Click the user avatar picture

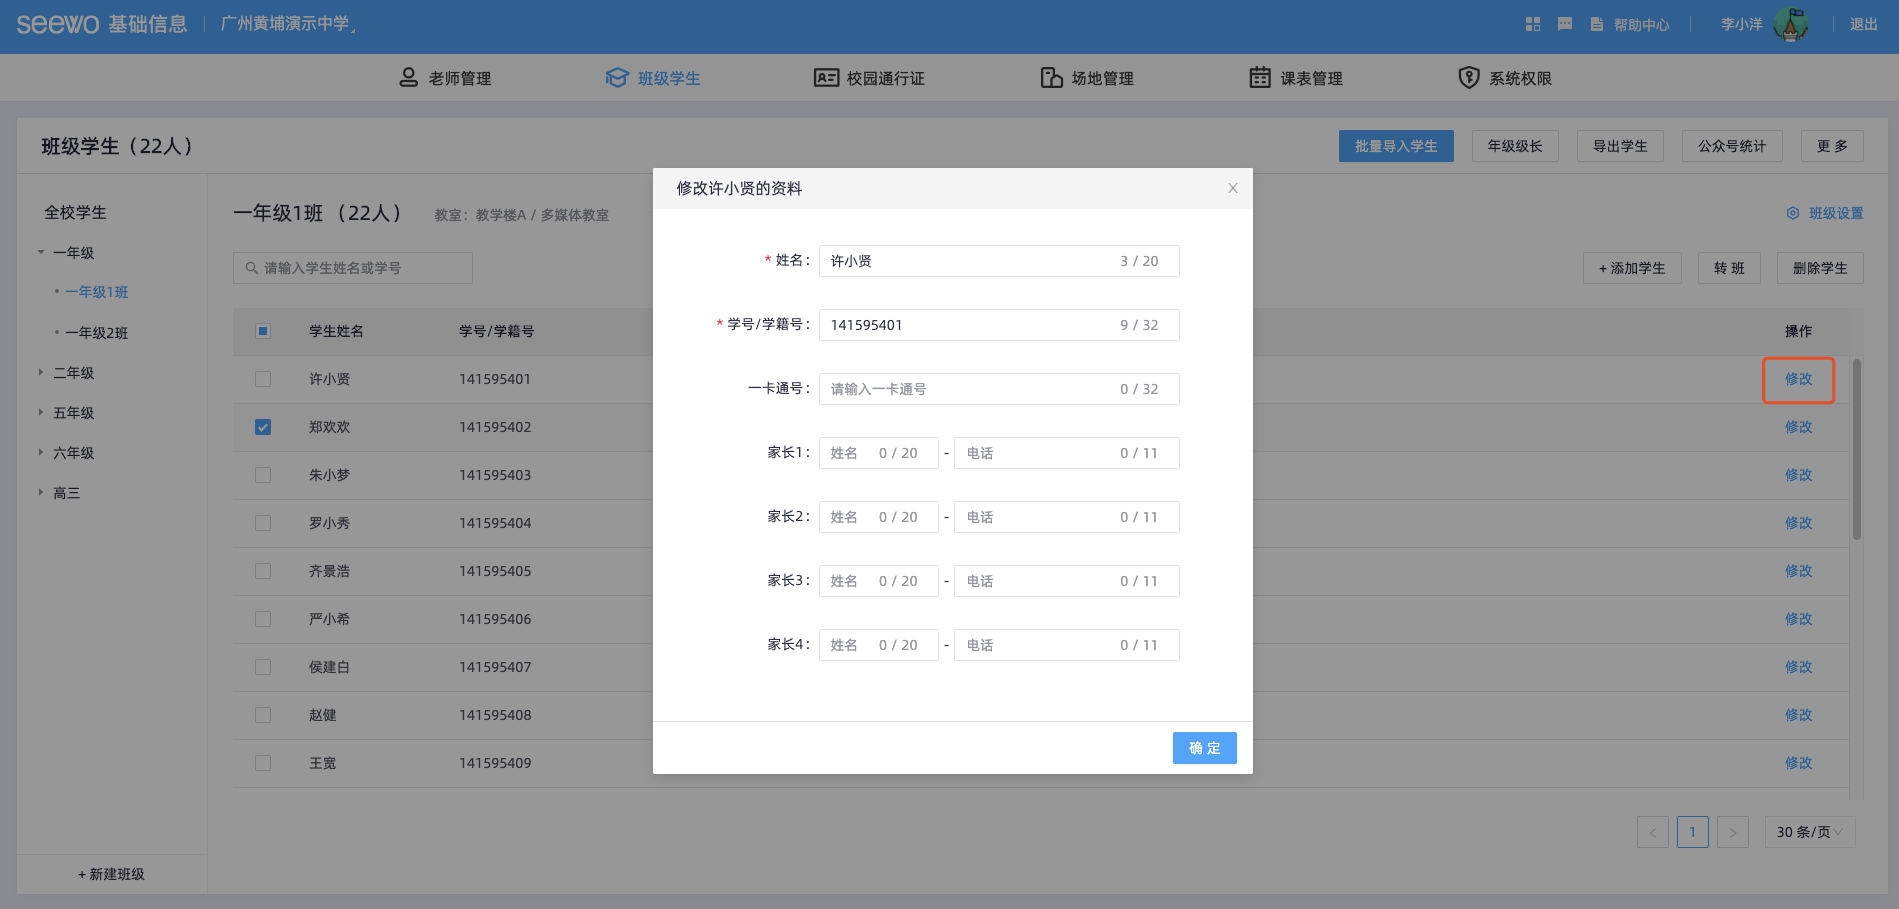tap(1790, 24)
